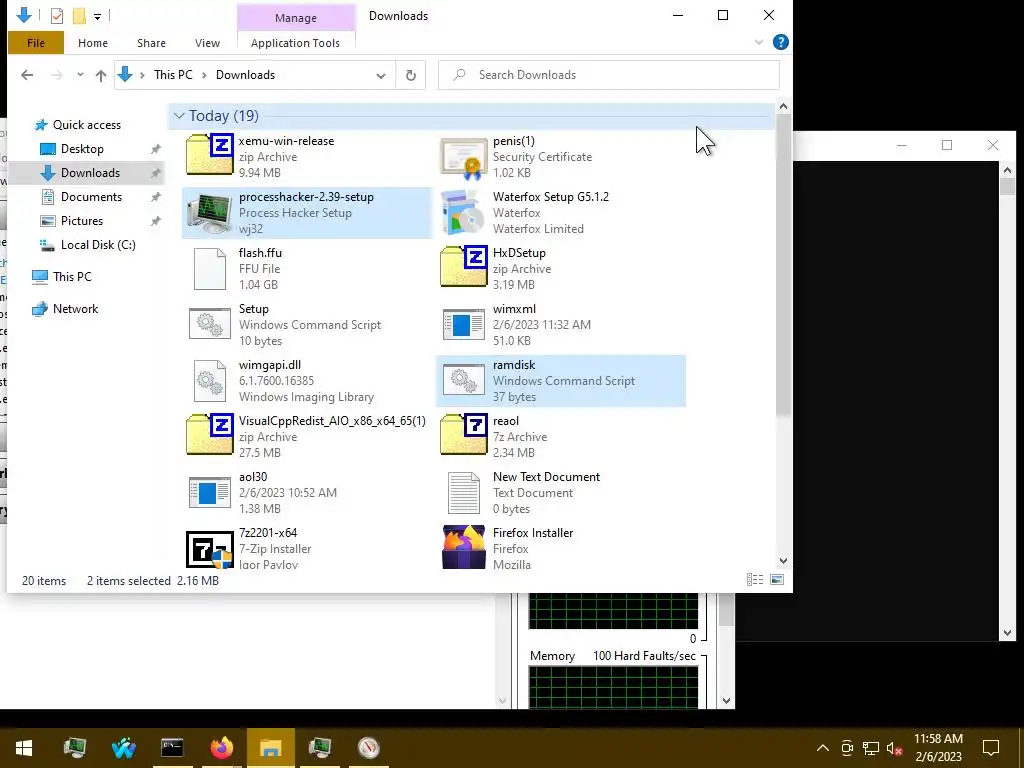This screenshot has width=1024, height=768.
Task: Open Waterfox from the taskbar
Action: [123, 748]
